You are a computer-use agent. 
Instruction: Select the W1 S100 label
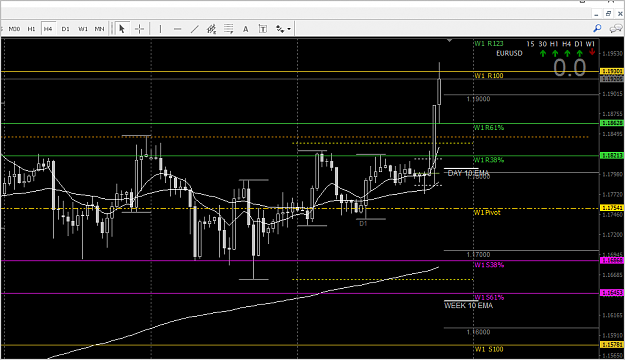(x=489, y=349)
